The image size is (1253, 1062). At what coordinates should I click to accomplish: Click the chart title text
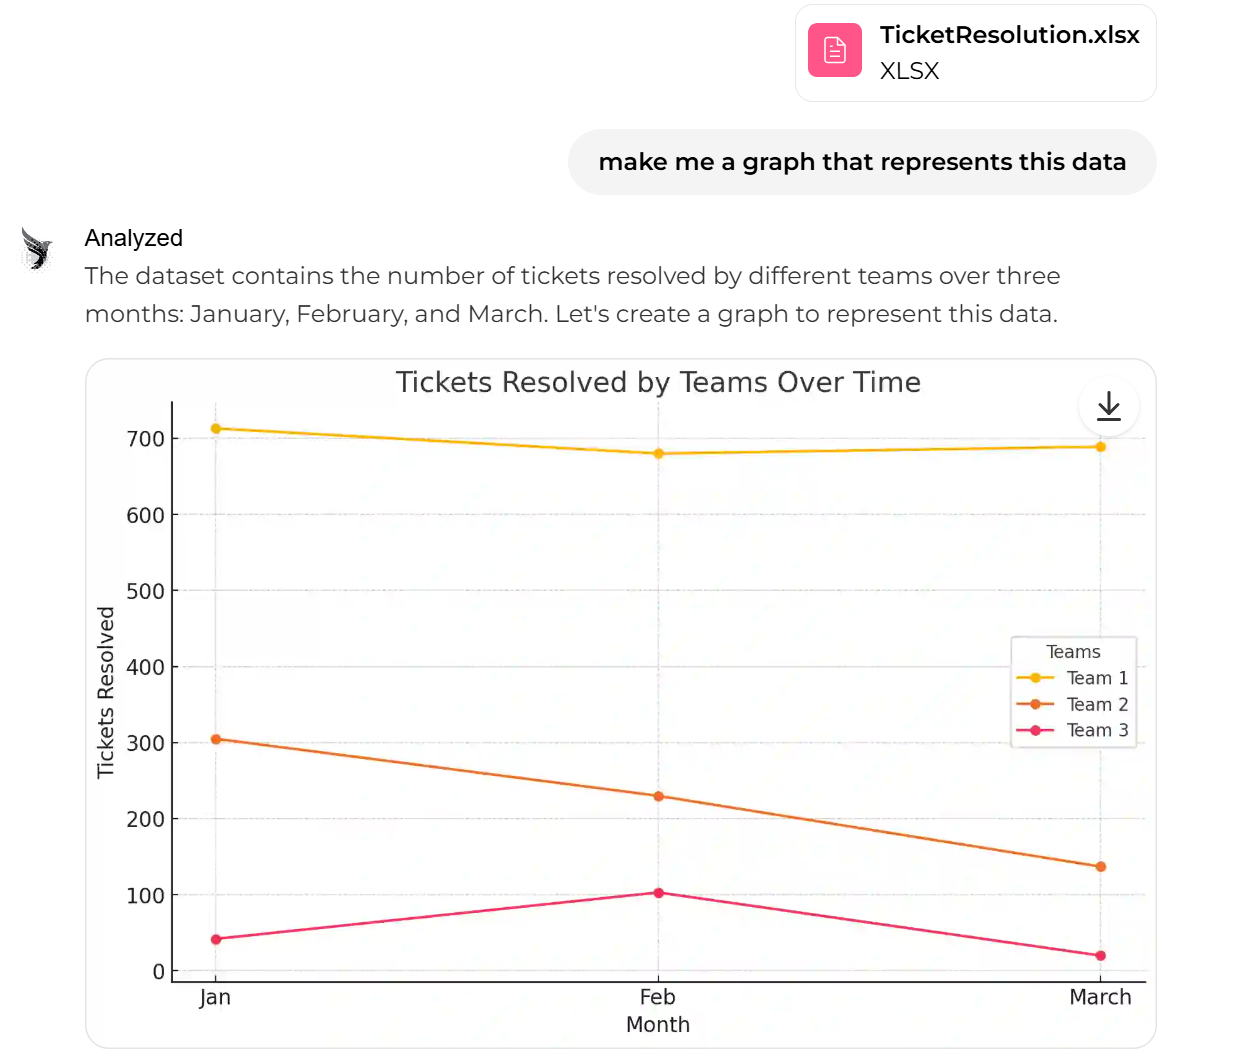pos(658,382)
